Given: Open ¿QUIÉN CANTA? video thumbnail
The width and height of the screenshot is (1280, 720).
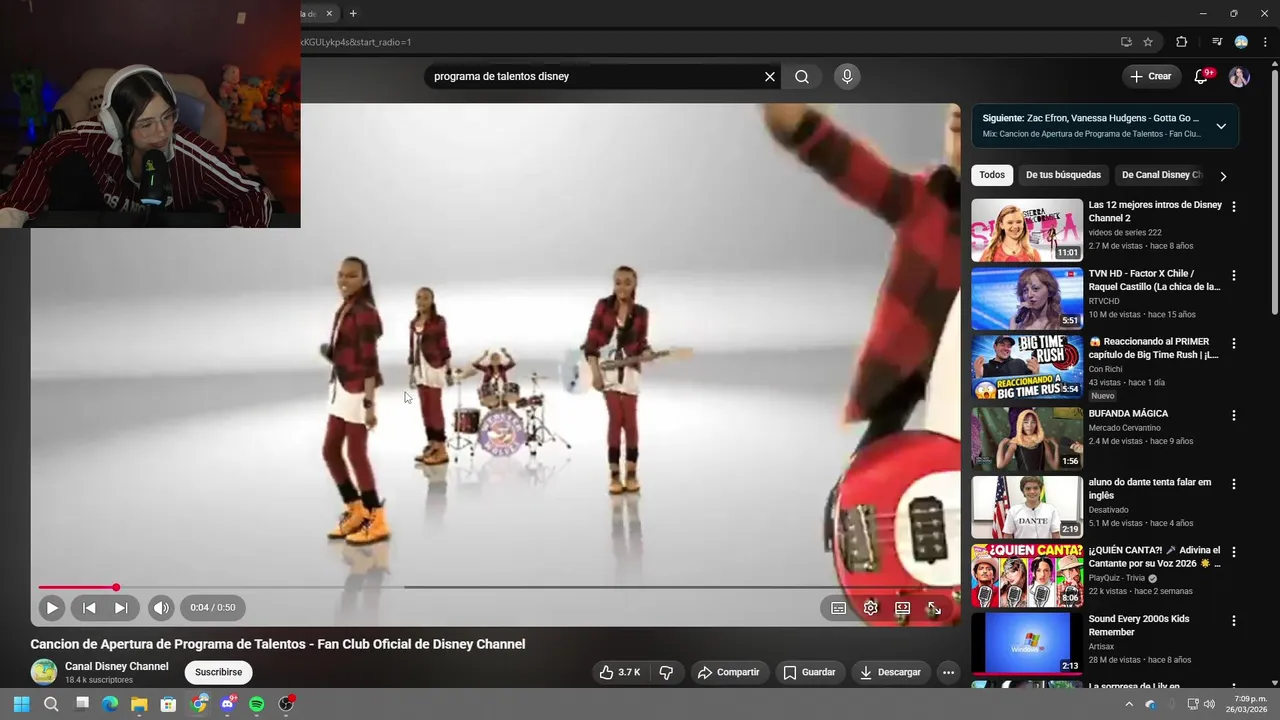Looking at the screenshot, I should point(1027,575).
